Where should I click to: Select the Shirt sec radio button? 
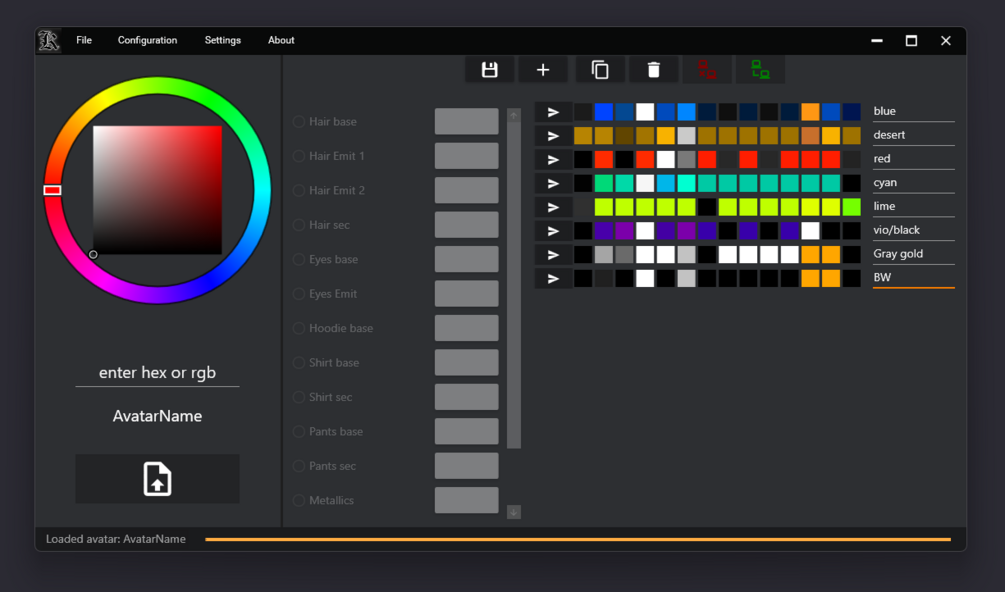(x=299, y=397)
